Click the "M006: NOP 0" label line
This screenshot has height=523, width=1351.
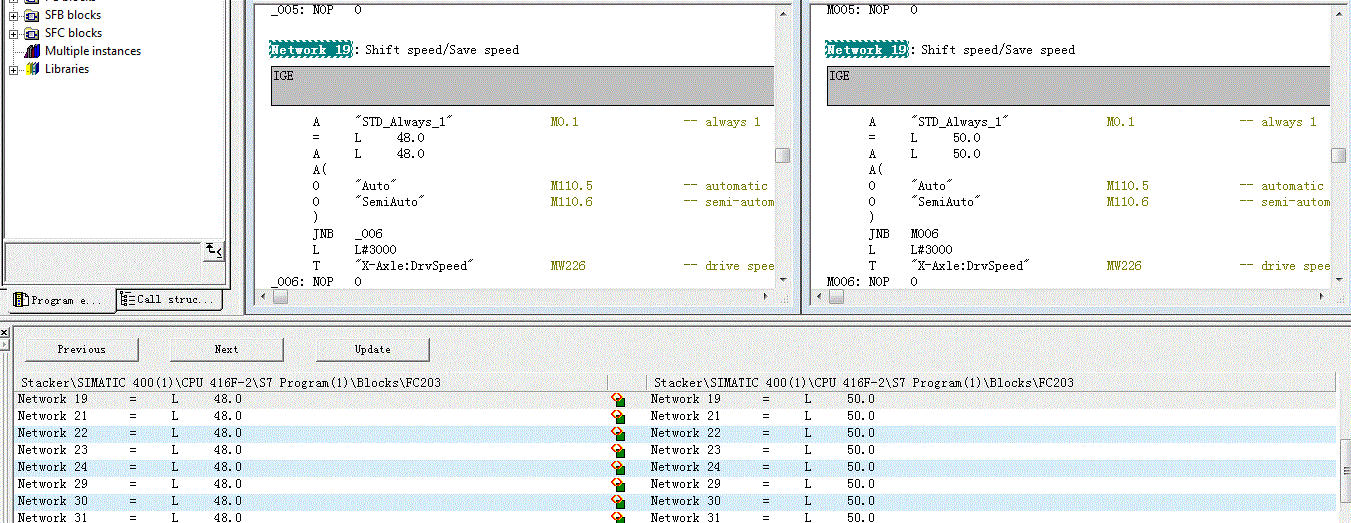click(873, 282)
